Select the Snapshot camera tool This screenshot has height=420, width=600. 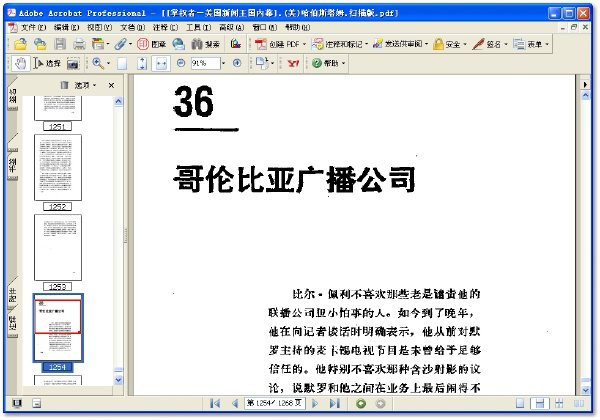(x=73, y=63)
